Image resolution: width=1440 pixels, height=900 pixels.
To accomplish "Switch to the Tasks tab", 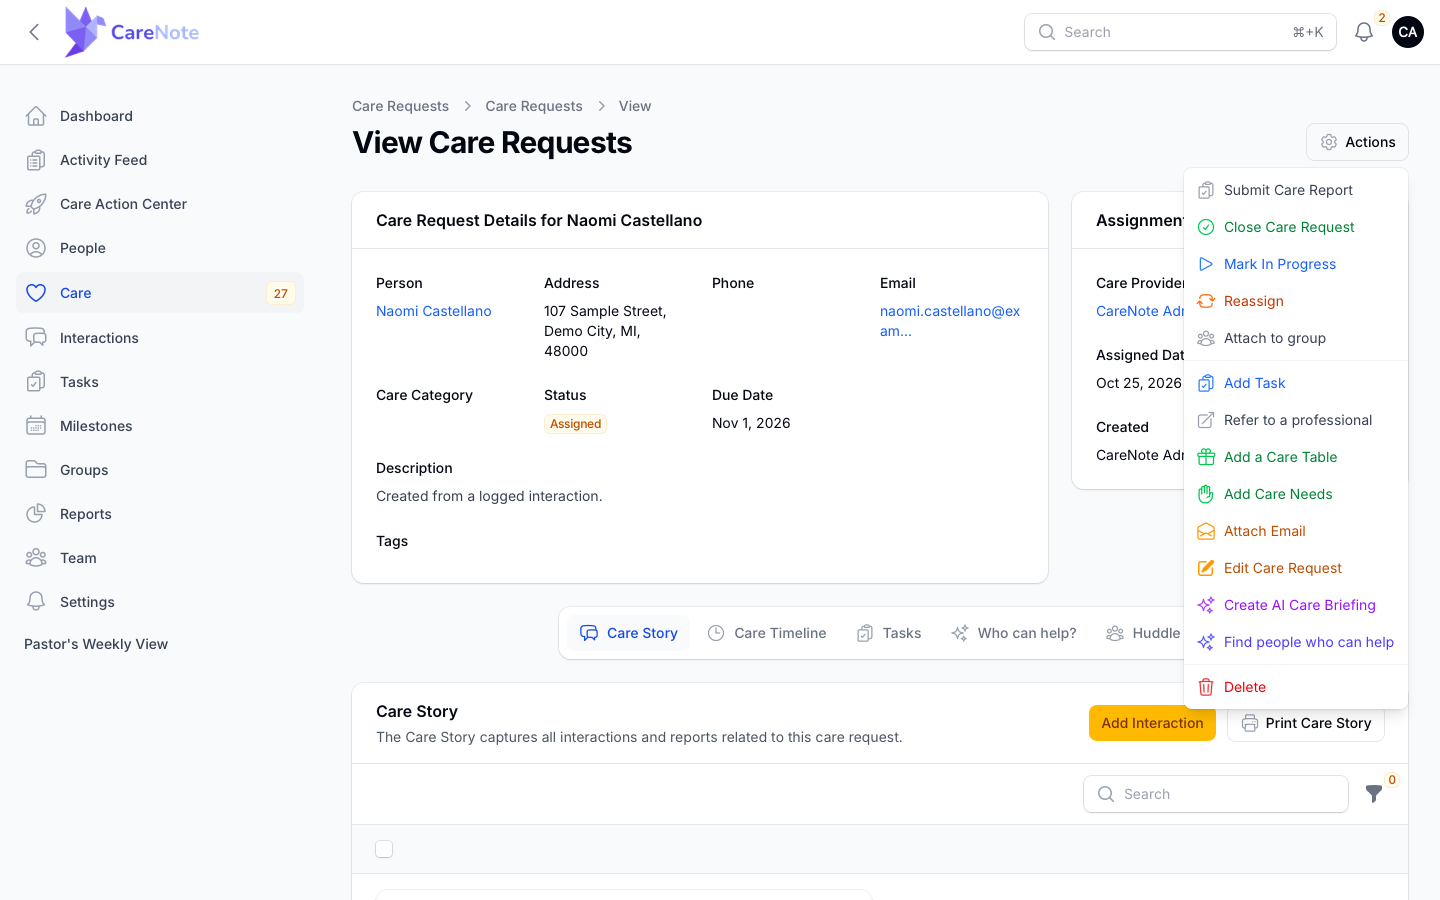I will tap(889, 633).
